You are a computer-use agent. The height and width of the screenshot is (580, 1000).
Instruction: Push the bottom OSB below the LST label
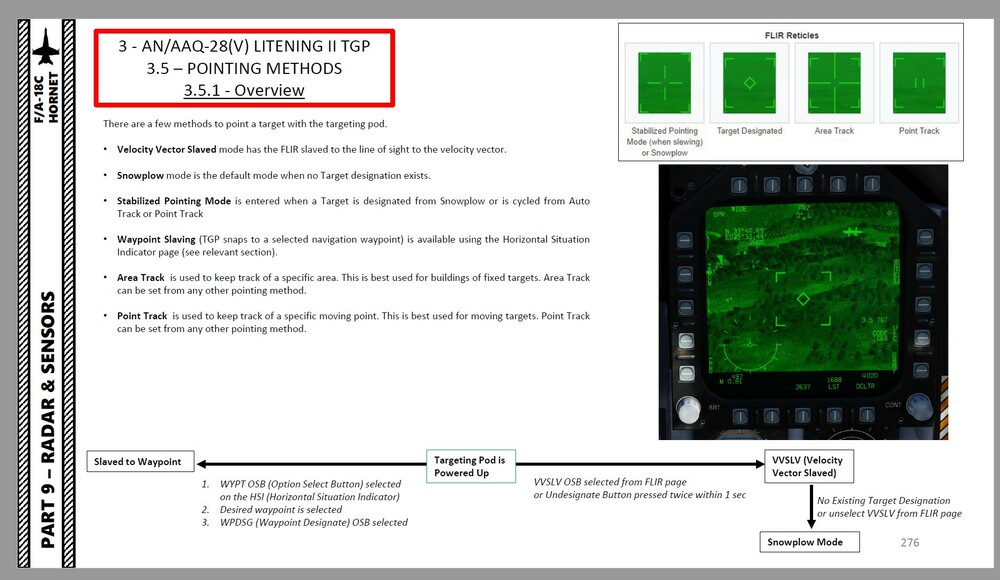tap(834, 415)
